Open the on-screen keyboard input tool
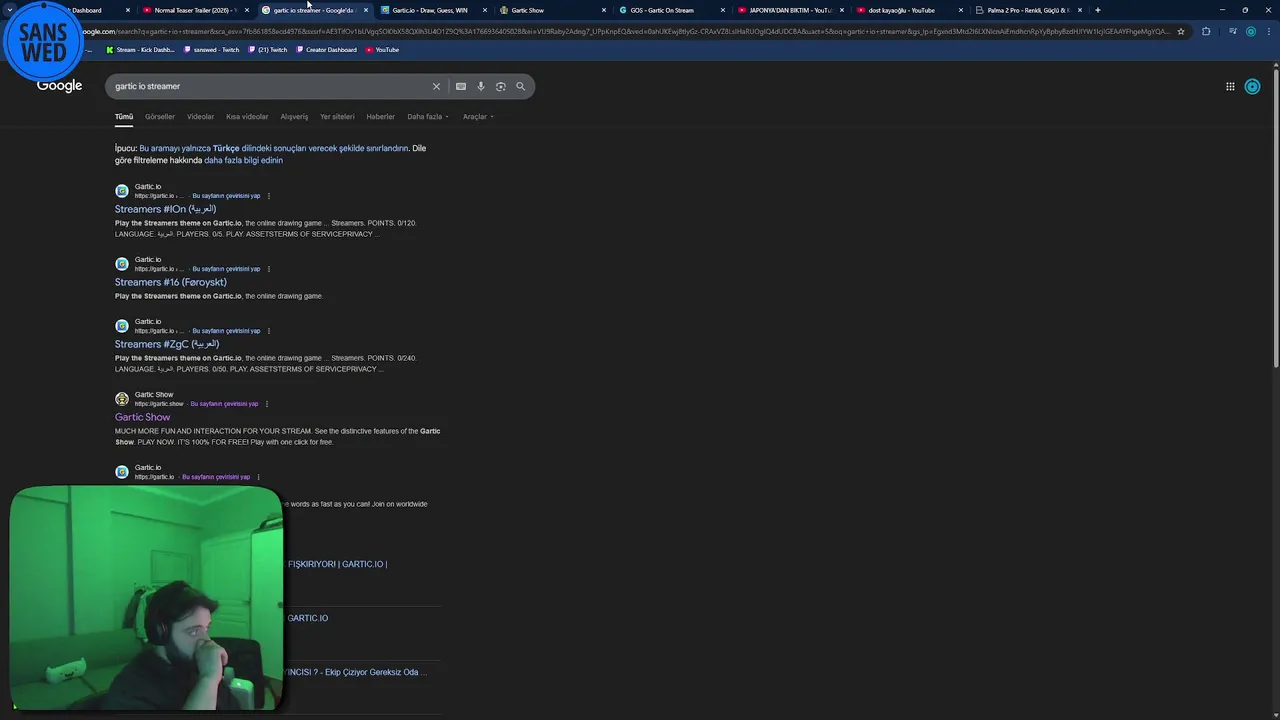 [461, 86]
